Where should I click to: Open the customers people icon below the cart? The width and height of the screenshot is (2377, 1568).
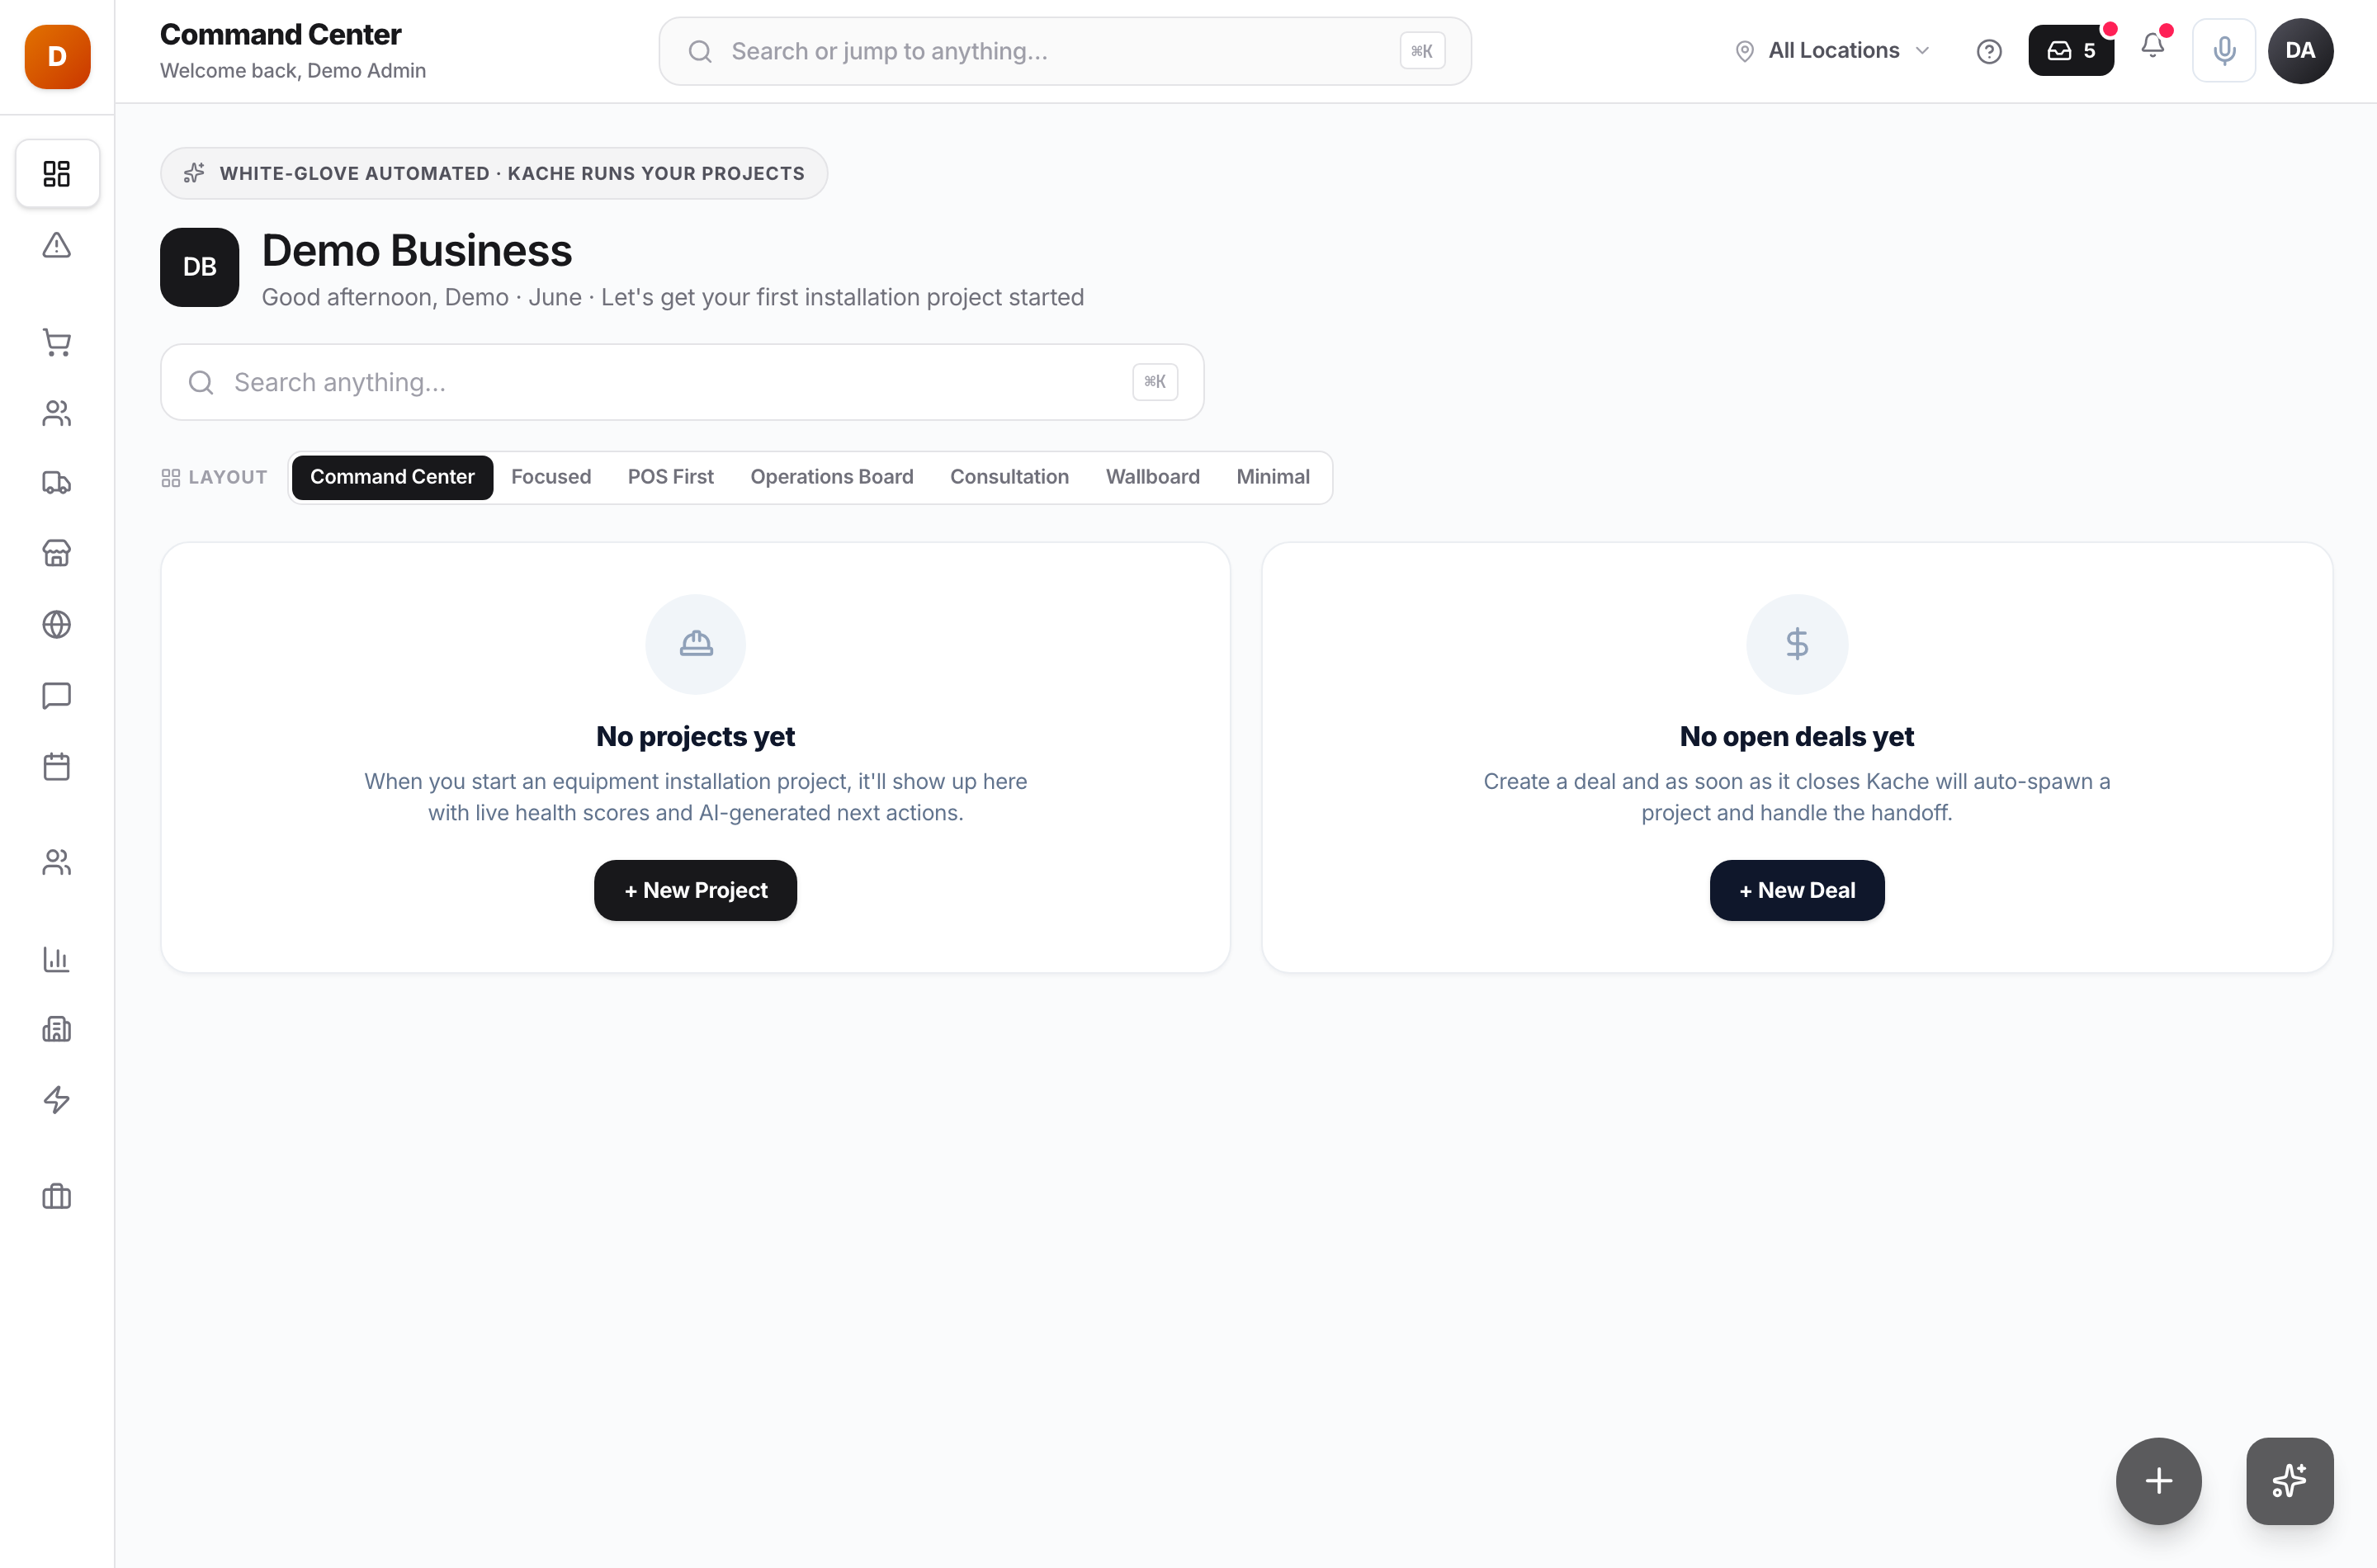pos(57,413)
